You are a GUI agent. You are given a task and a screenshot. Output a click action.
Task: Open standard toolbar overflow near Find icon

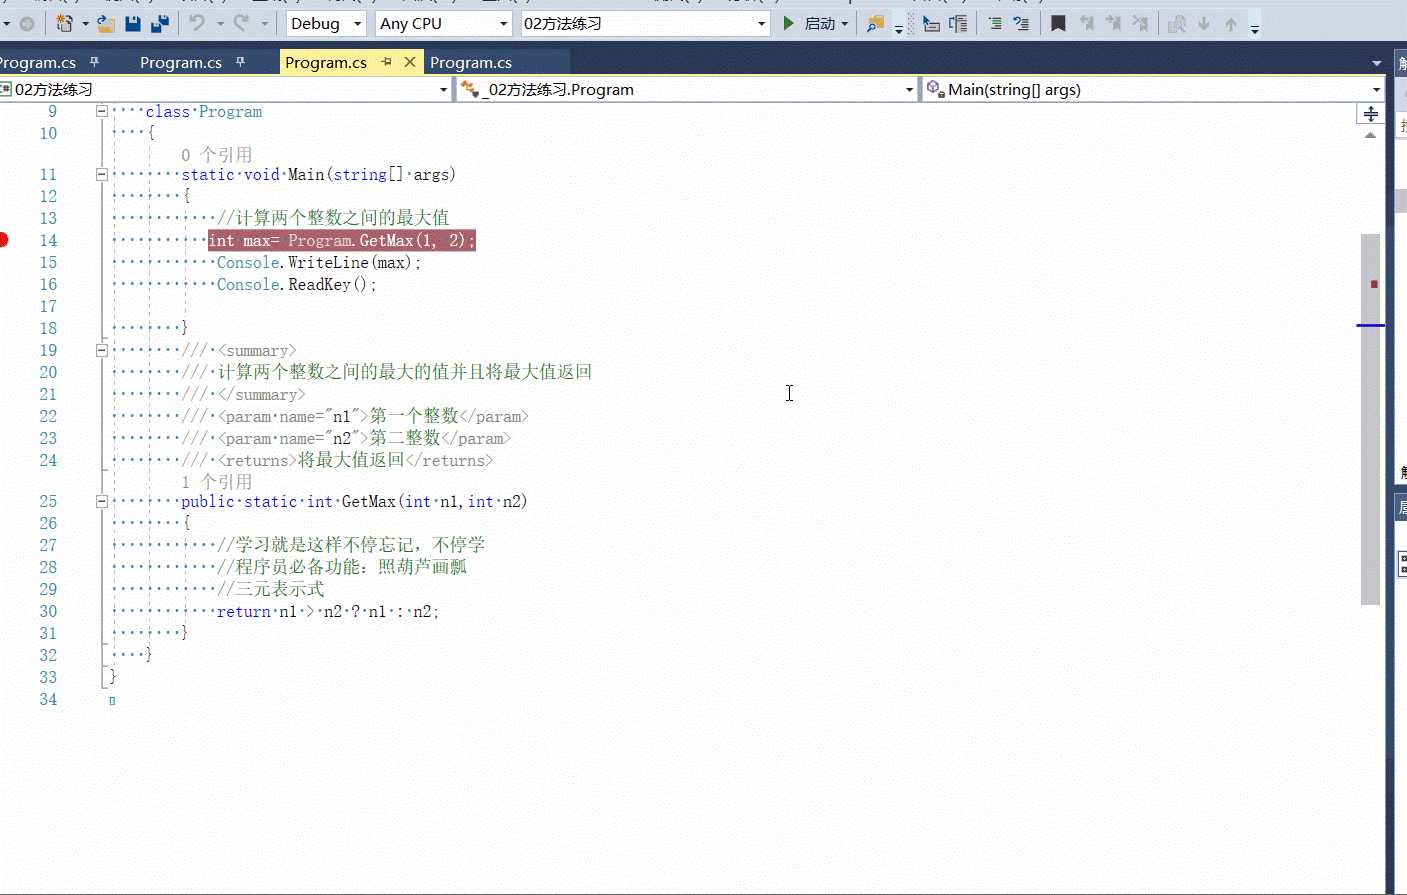[x=898, y=26]
